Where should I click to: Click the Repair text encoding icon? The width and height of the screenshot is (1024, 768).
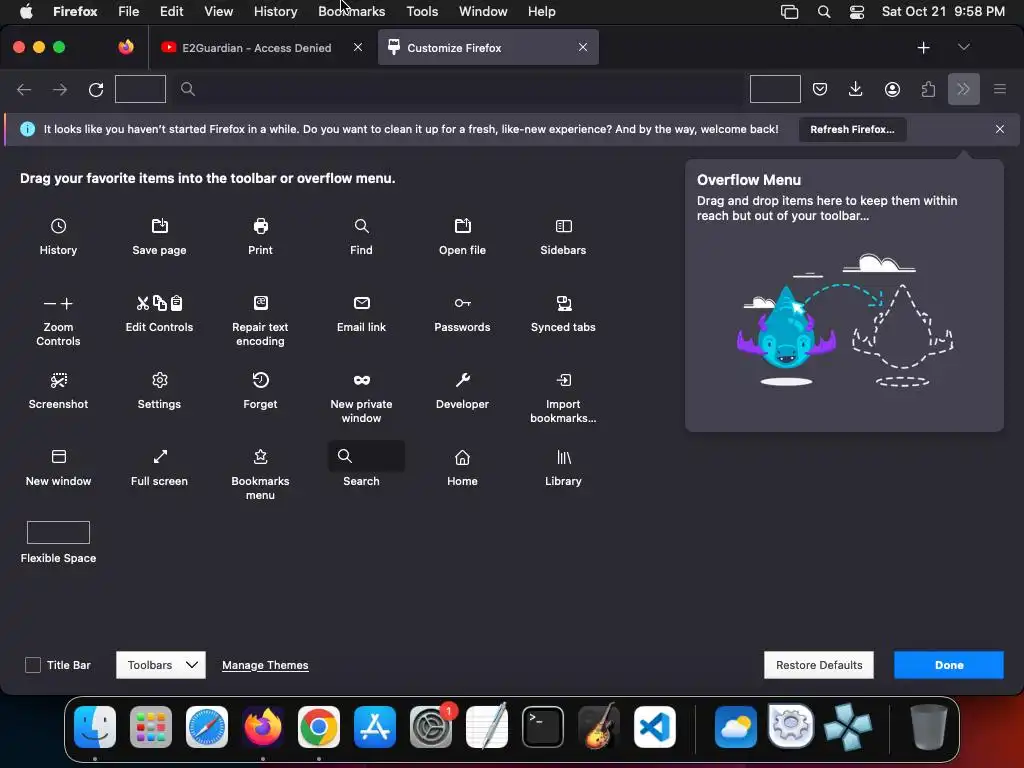261,303
